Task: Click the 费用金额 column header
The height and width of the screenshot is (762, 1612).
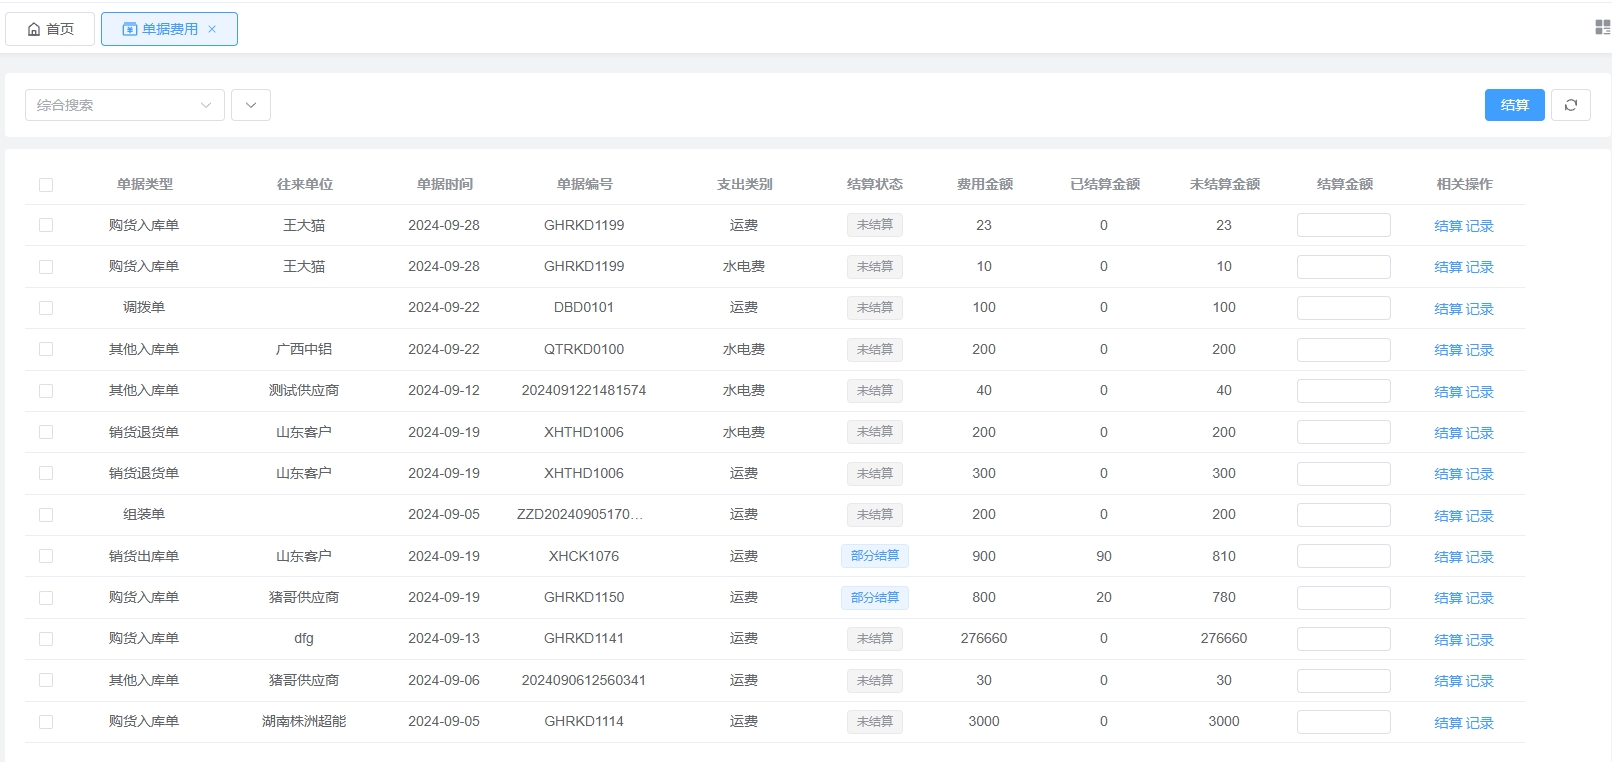Action: (x=985, y=184)
